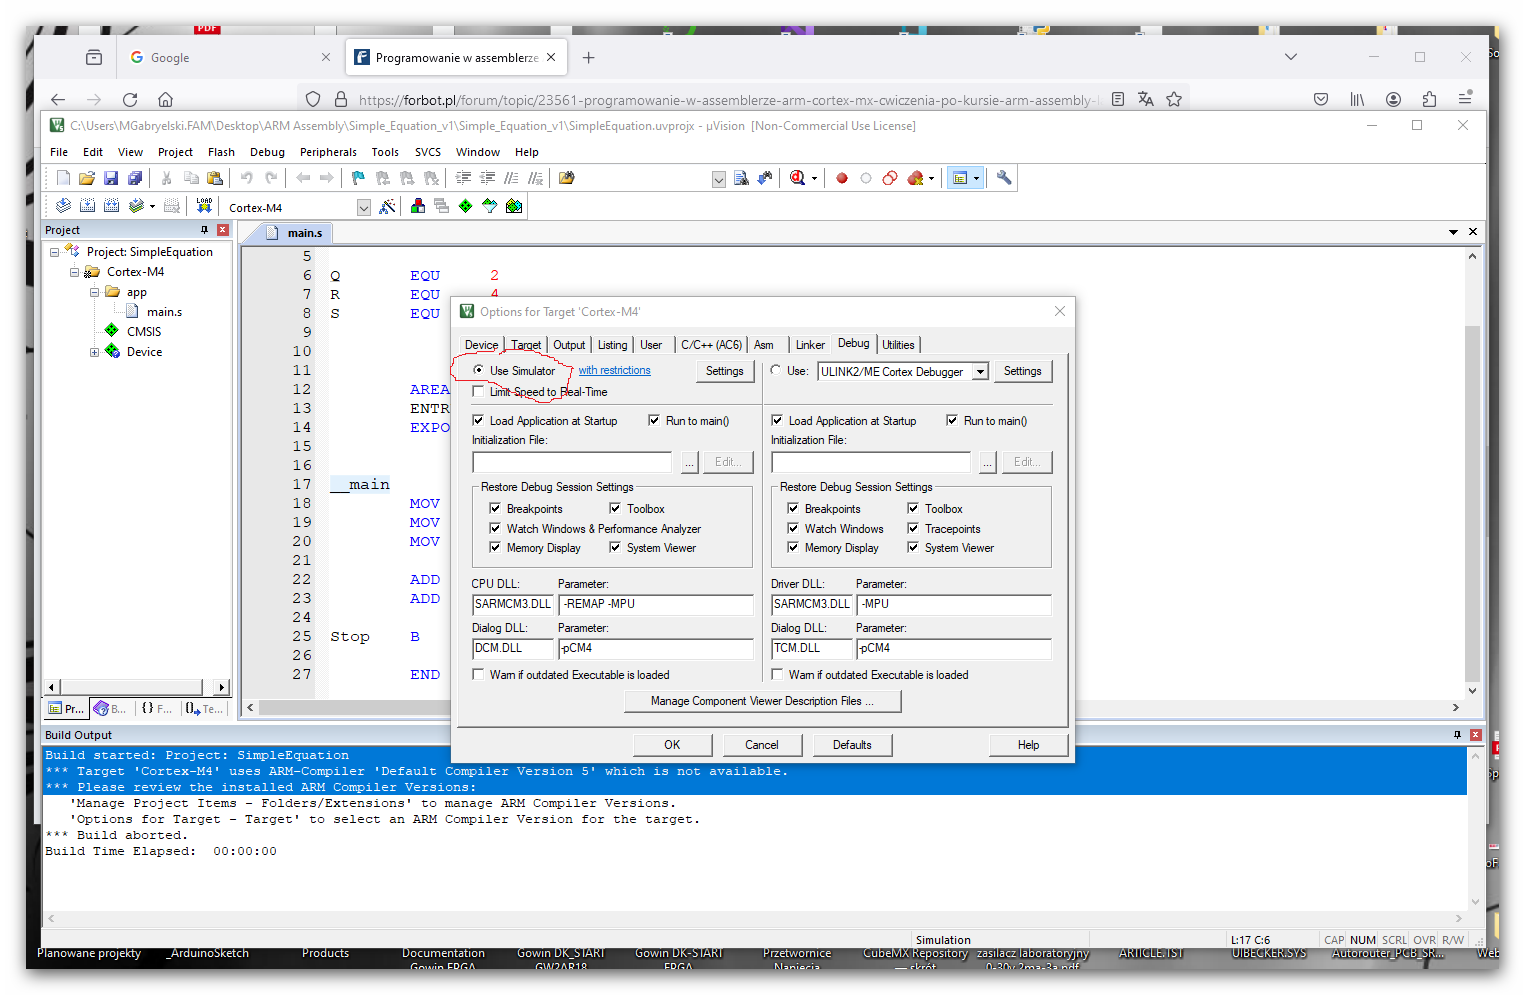Open the 'with restrictions' link
1525x995 pixels.
click(614, 370)
